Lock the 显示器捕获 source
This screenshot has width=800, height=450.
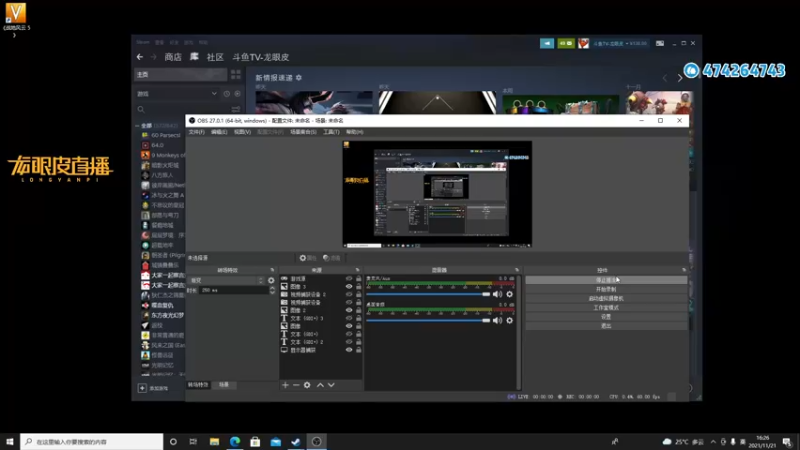[359, 350]
